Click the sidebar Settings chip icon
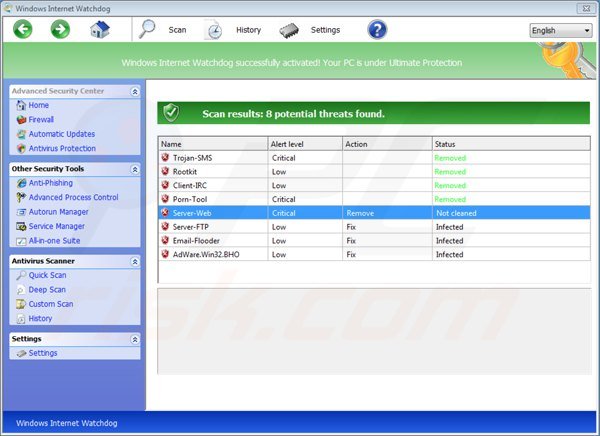Viewport: 600px width, 436px height. click(22, 353)
